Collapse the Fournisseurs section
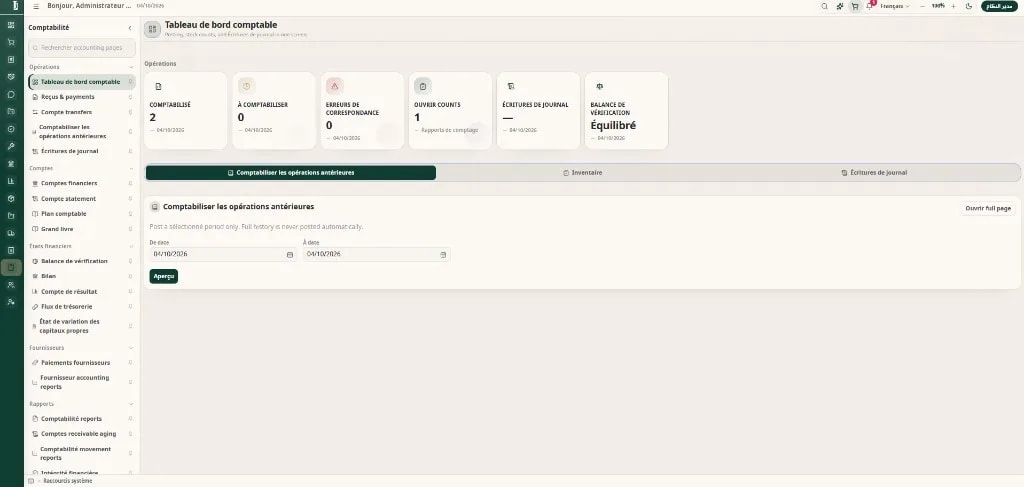 pyautogui.click(x=131, y=348)
